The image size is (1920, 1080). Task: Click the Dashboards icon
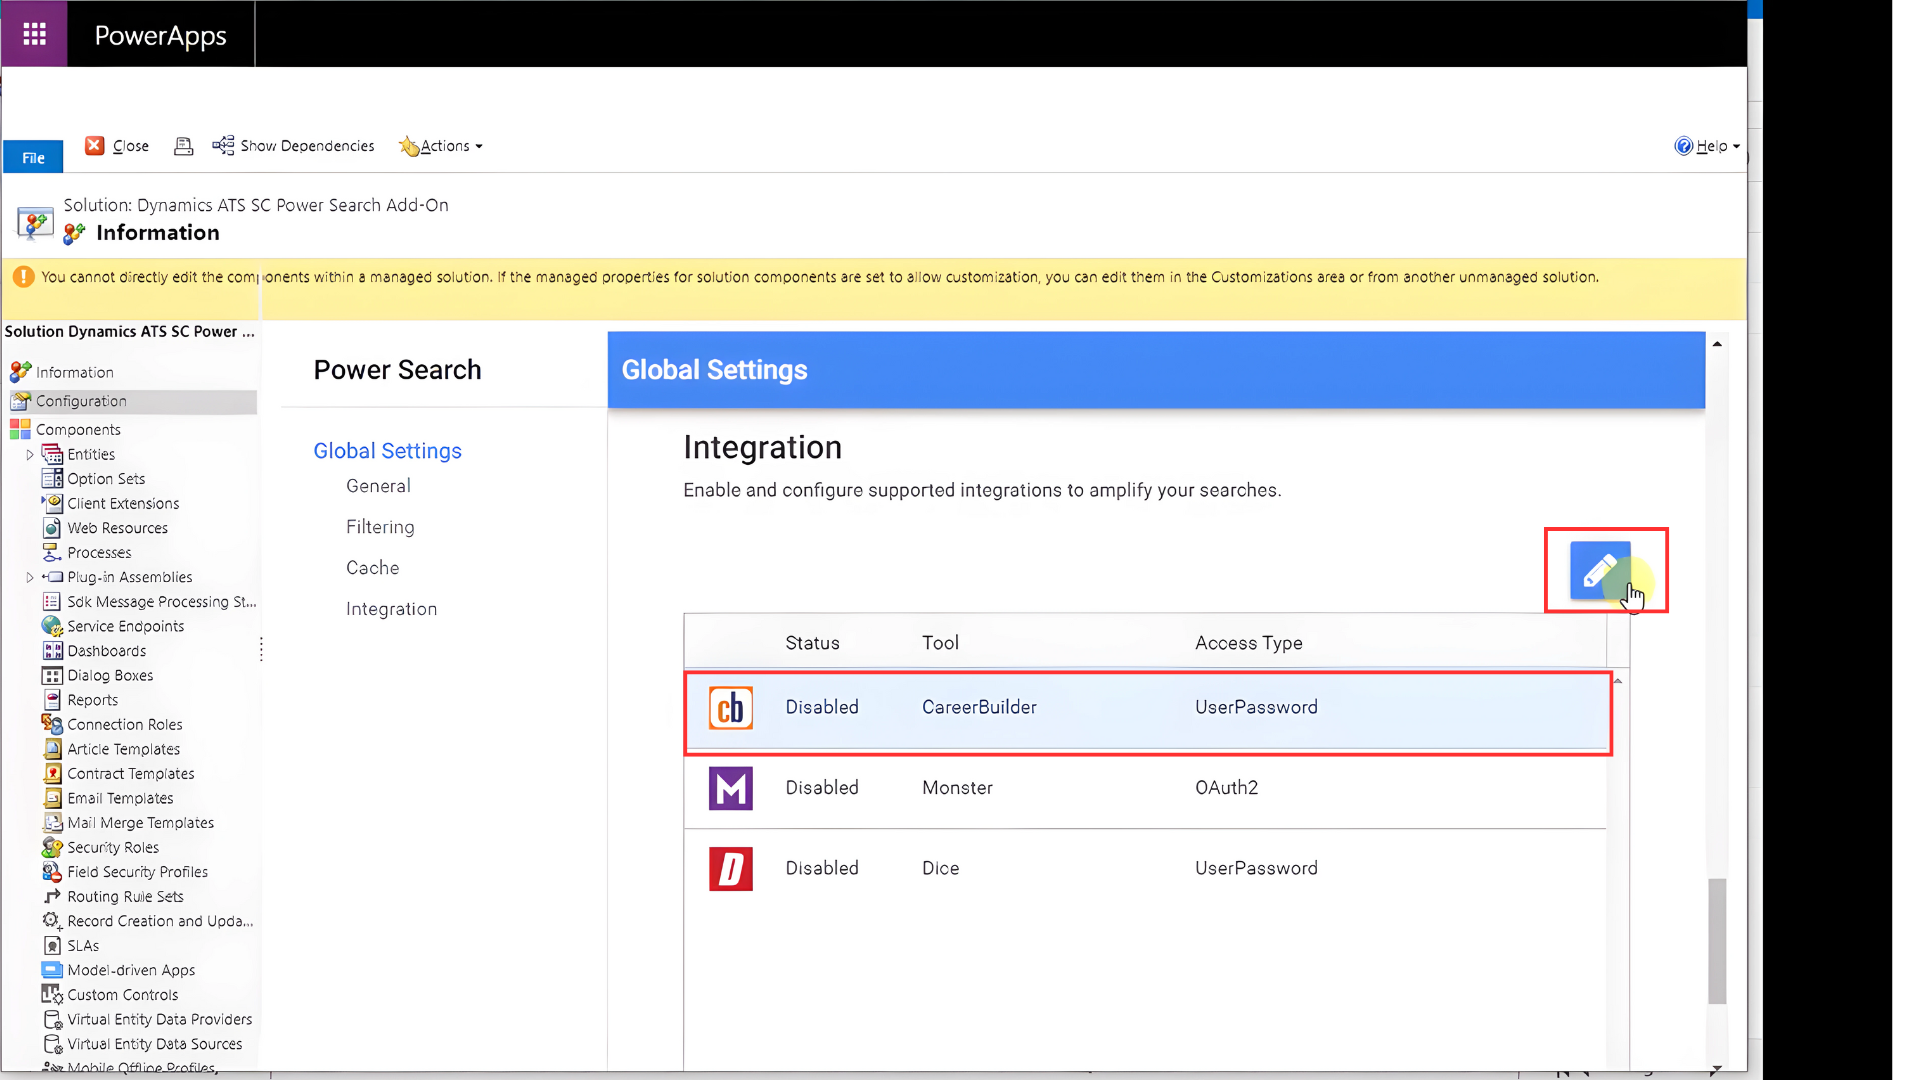point(52,651)
